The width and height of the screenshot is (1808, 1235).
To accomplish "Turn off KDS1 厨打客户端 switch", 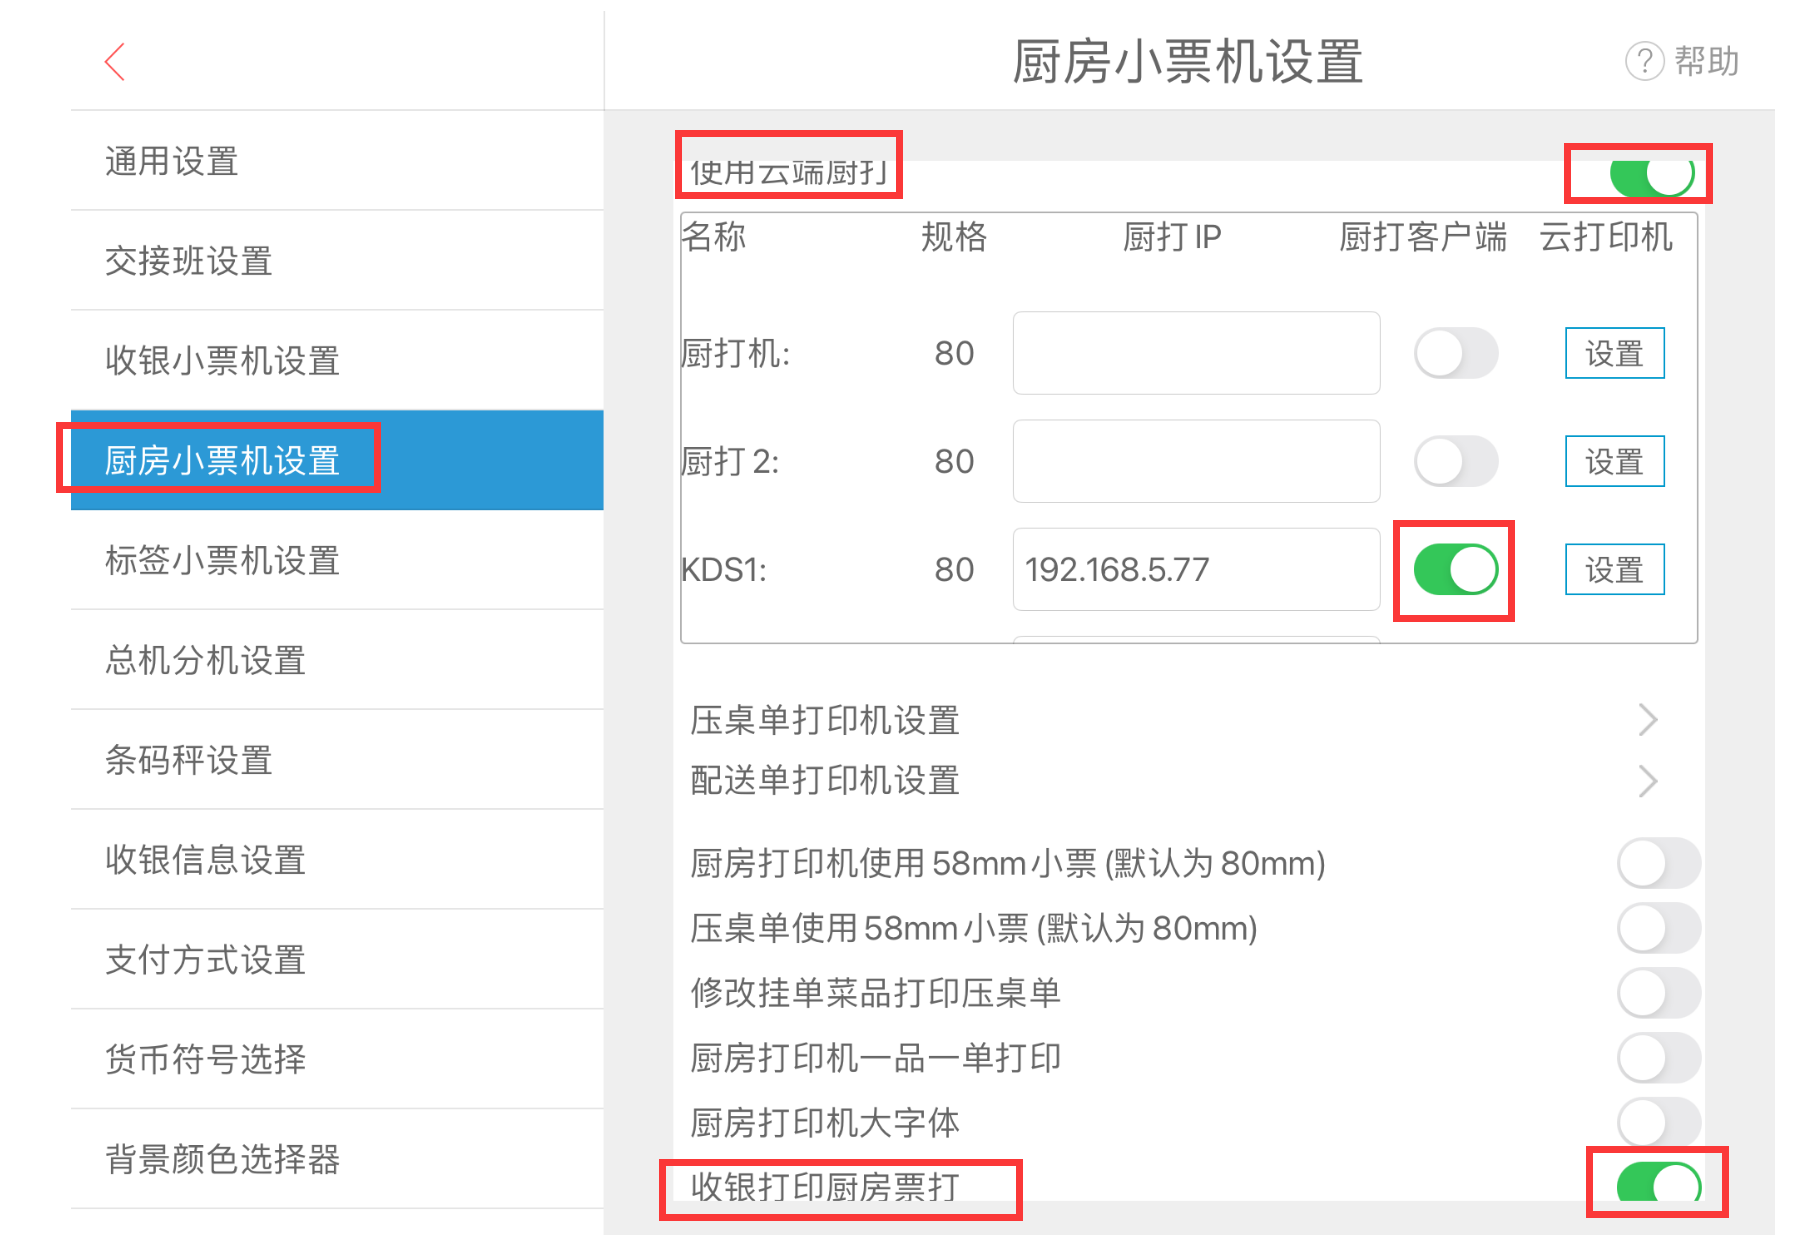I will pyautogui.click(x=1456, y=570).
